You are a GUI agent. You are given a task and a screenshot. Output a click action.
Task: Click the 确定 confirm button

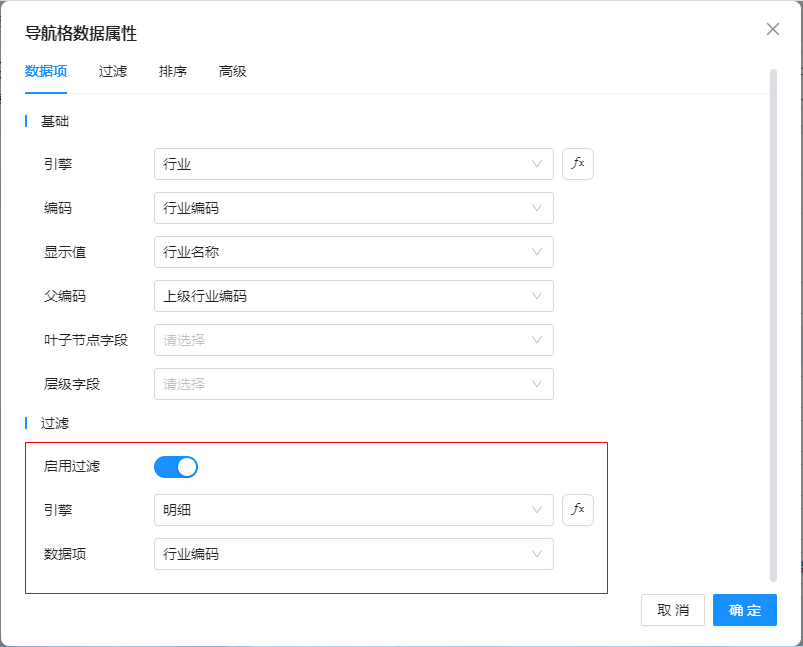pyautogui.click(x=744, y=610)
